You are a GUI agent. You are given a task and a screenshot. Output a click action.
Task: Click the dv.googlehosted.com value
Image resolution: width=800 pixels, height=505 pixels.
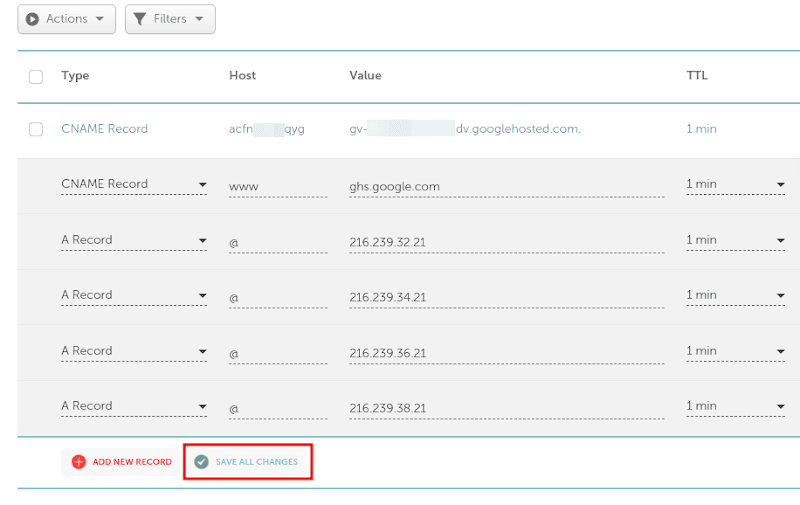465,129
